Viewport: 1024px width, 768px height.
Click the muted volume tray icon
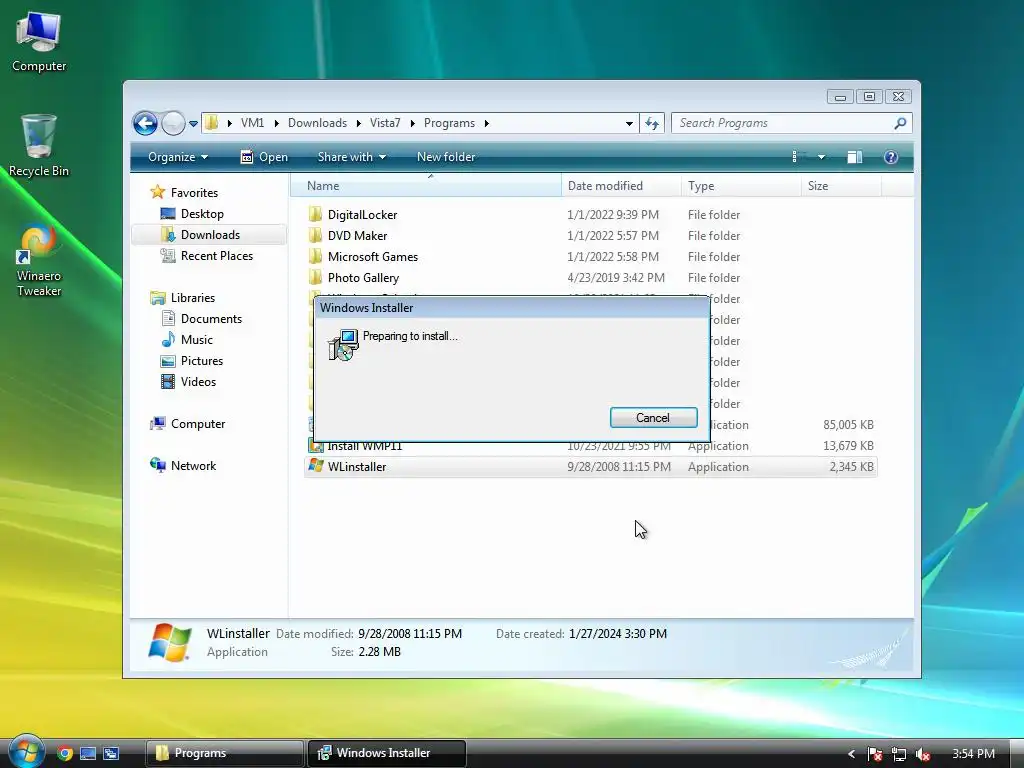[x=923, y=754]
